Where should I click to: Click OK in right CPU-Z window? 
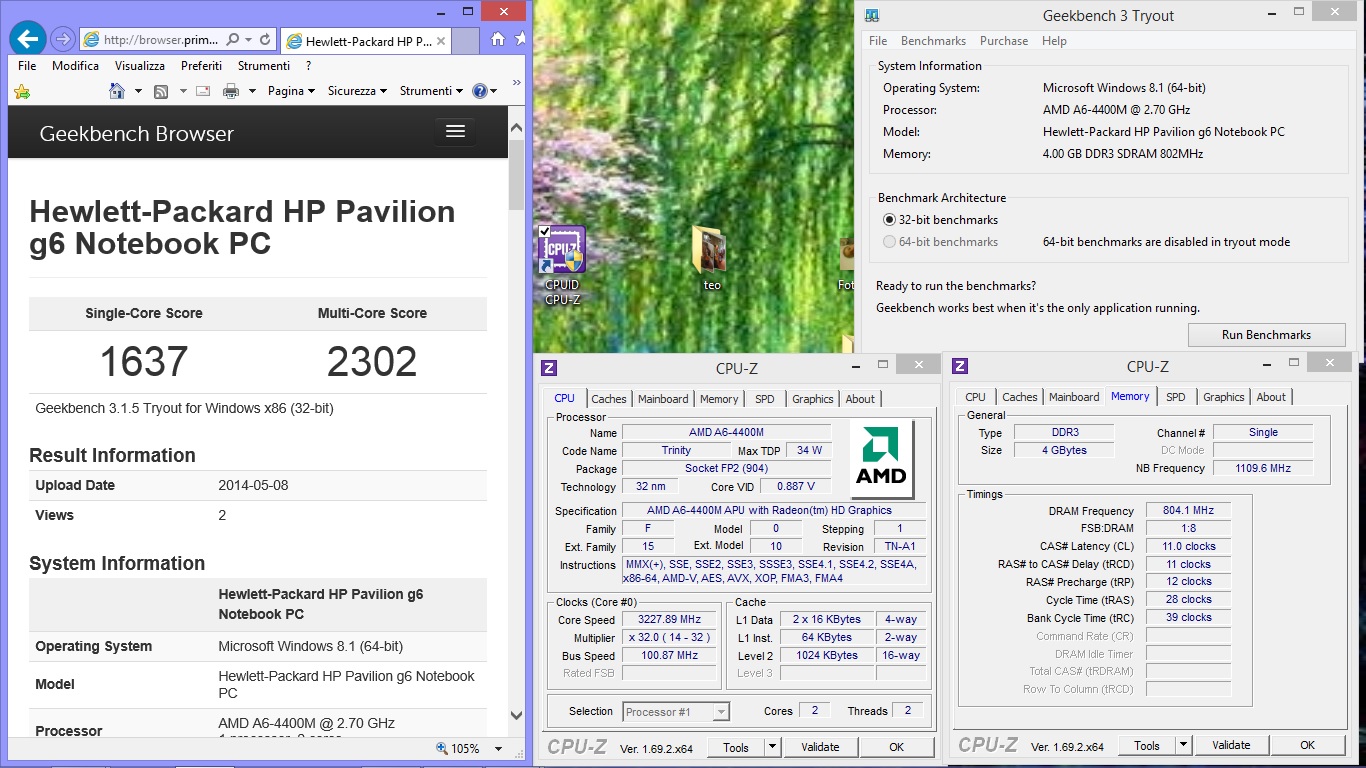(1307, 745)
